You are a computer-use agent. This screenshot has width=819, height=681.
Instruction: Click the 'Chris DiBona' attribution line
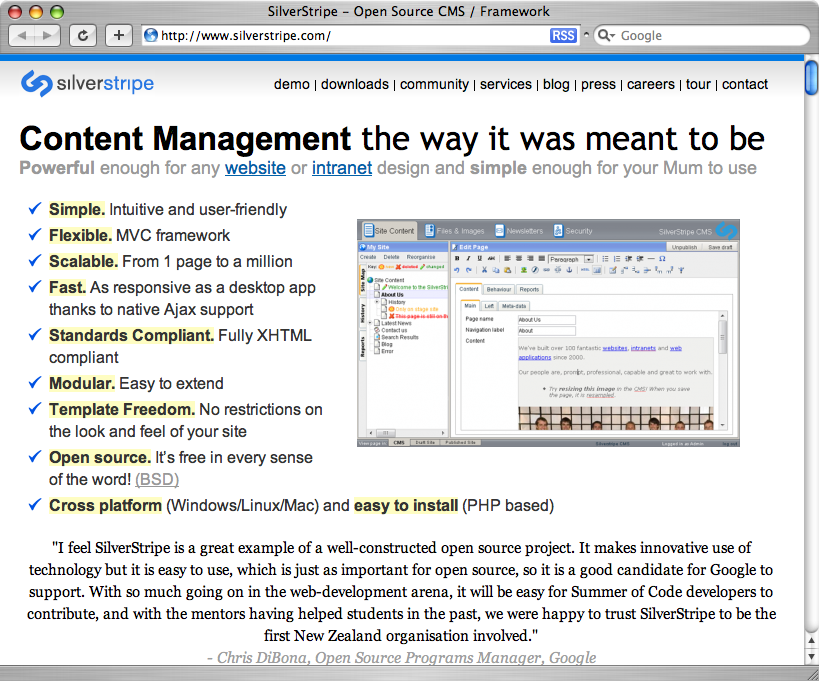point(402,657)
